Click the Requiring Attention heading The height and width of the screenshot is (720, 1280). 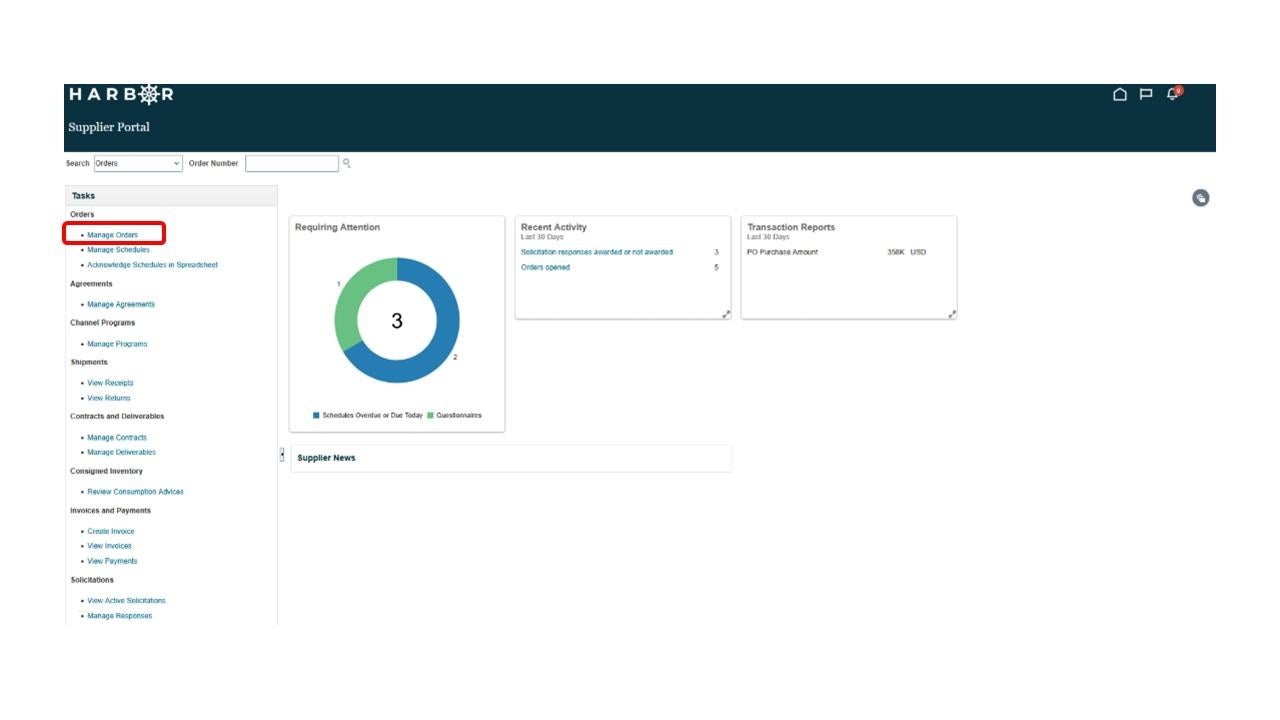click(337, 227)
